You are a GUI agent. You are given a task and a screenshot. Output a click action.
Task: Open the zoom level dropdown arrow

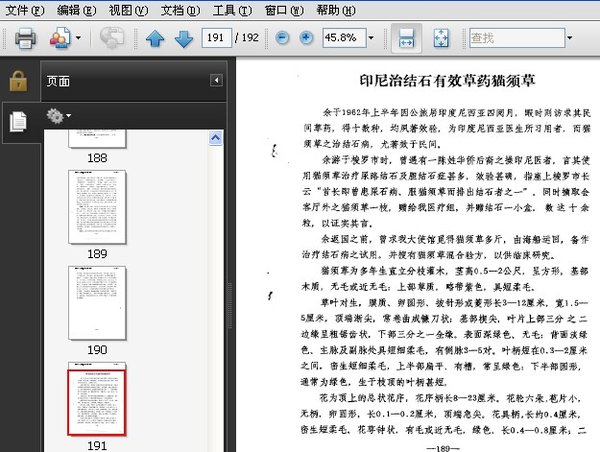[371, 38]
